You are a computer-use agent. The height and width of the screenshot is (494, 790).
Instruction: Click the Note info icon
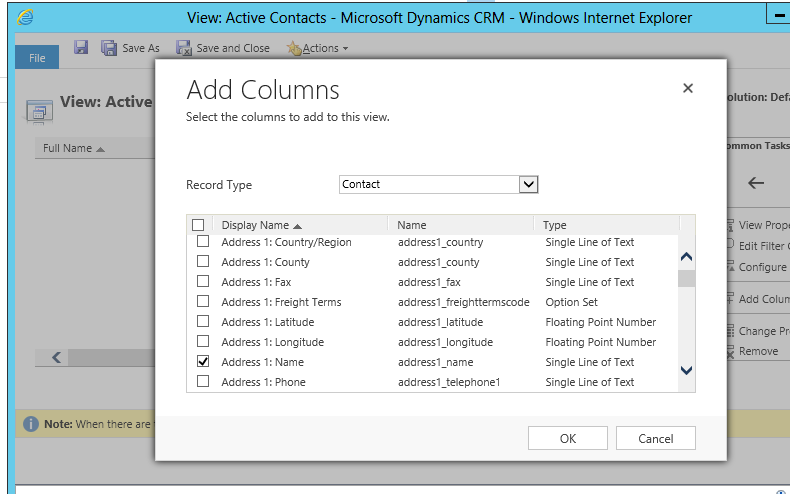point(31,424)
